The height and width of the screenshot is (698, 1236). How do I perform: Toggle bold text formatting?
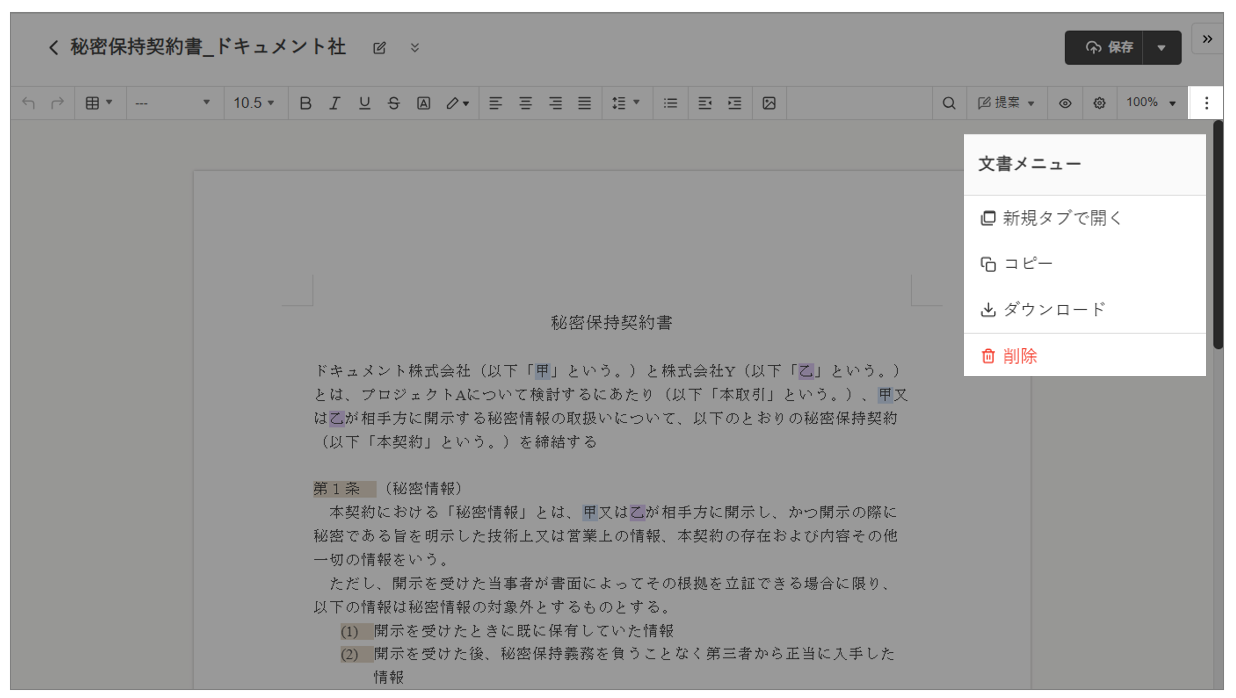[306, 103]
